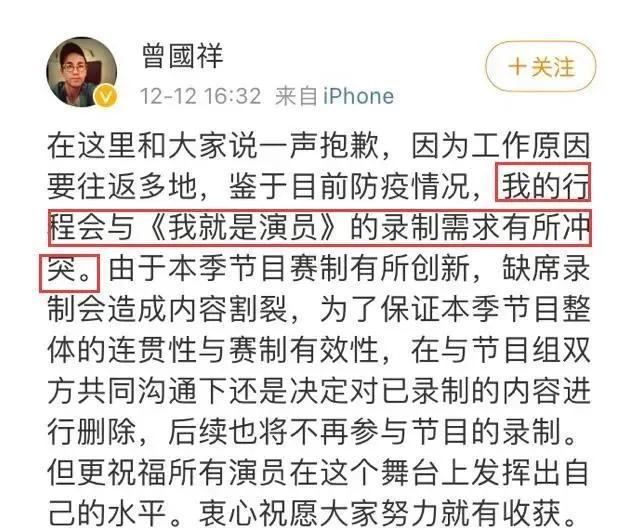The height and width of the screenshot is (530, 636).
Task: Follow the user with +关注 button
Action: point(541,67)
